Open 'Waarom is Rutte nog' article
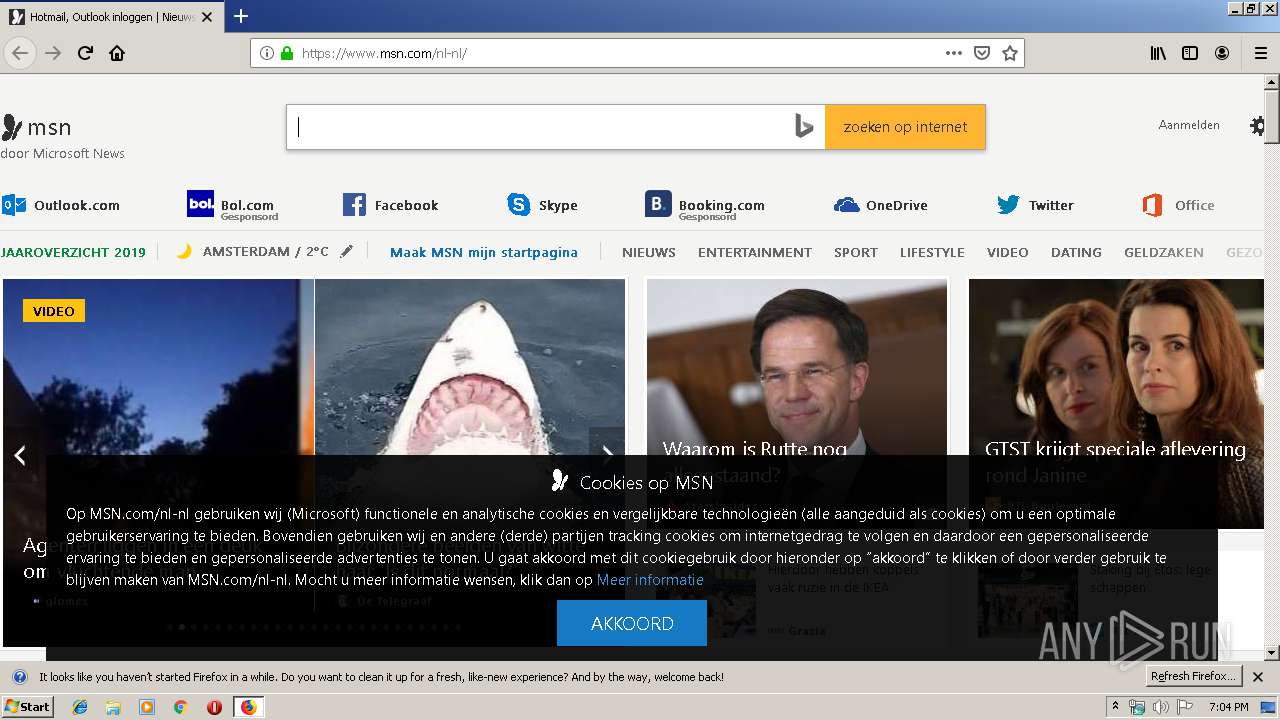 coord(755,449)
